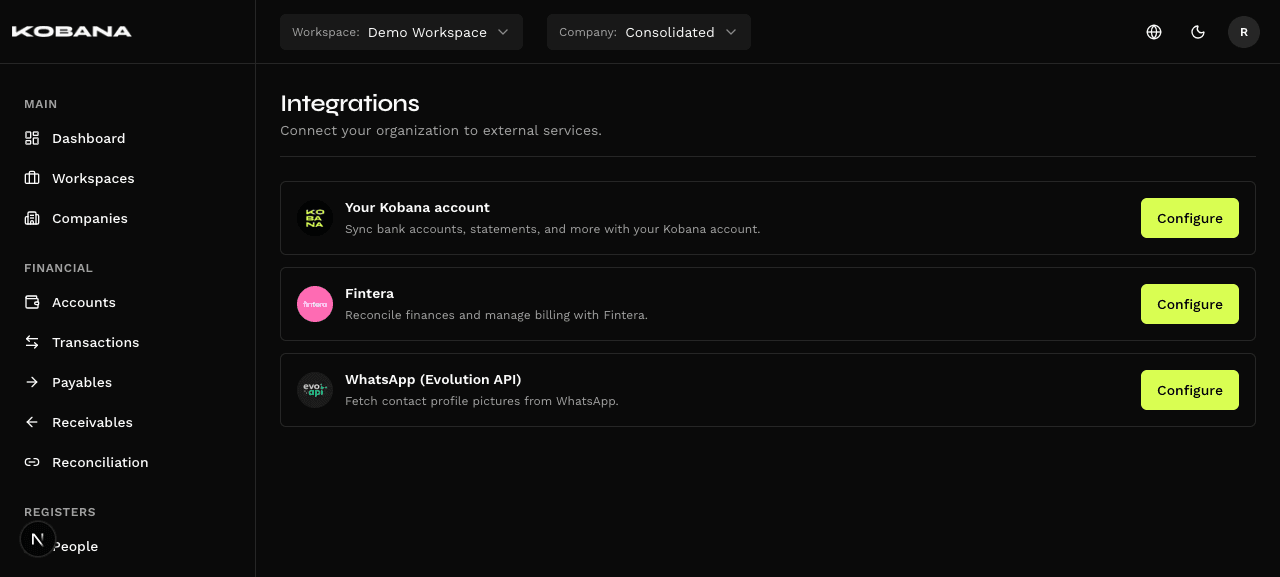Click the REGISTERS section label

click(x=60, y=512)
